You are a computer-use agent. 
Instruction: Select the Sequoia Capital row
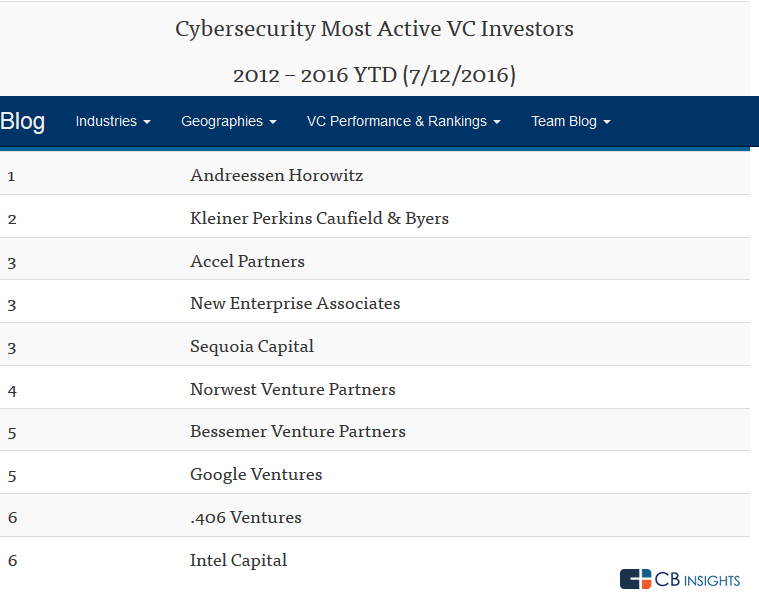tap(252, 346)
